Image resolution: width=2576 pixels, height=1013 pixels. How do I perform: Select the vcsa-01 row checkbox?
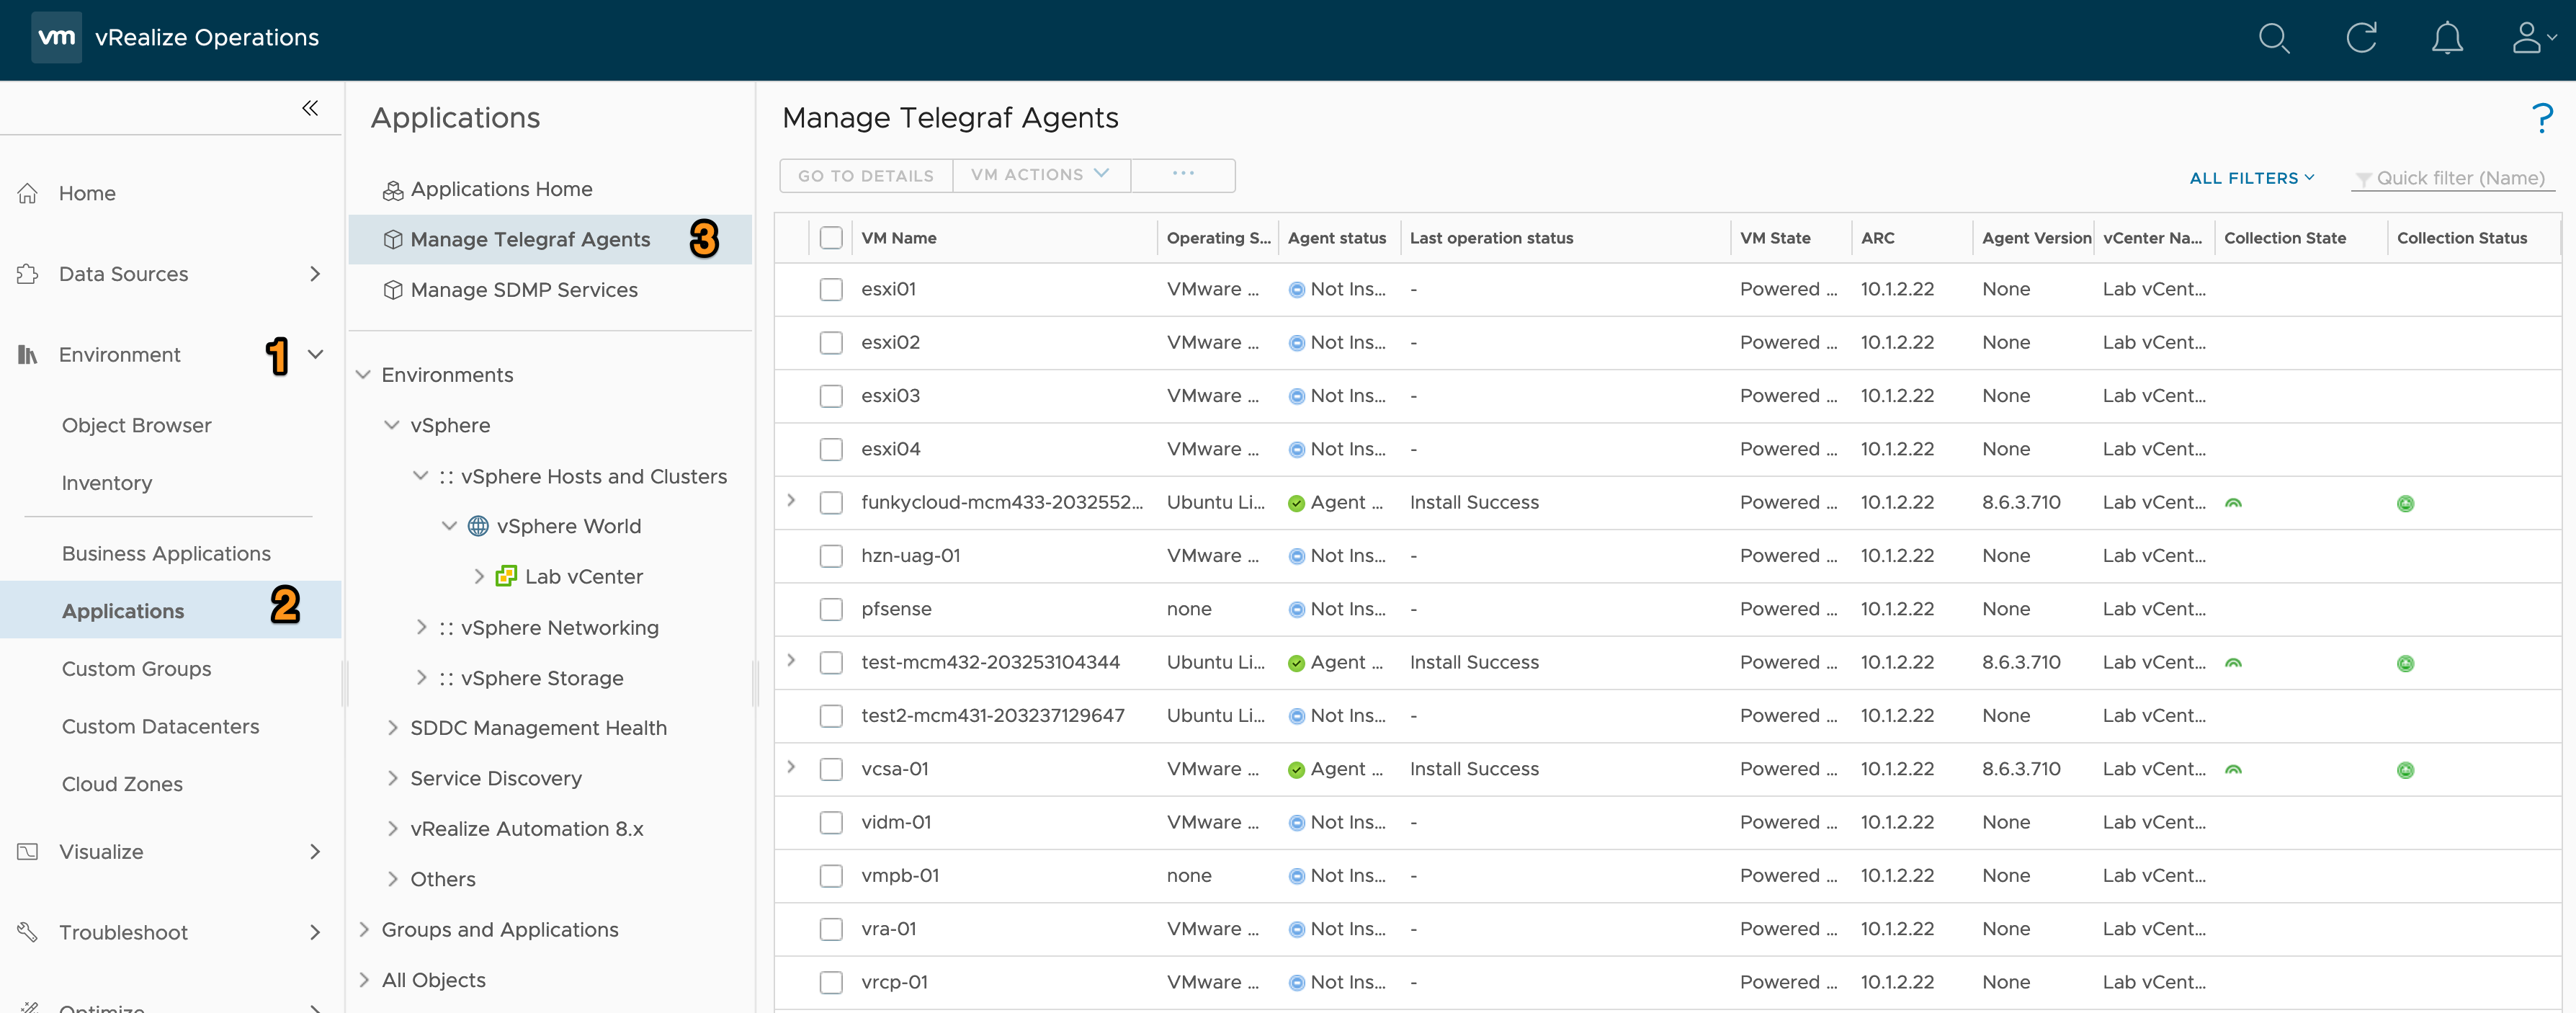click(x=831, y=769)
